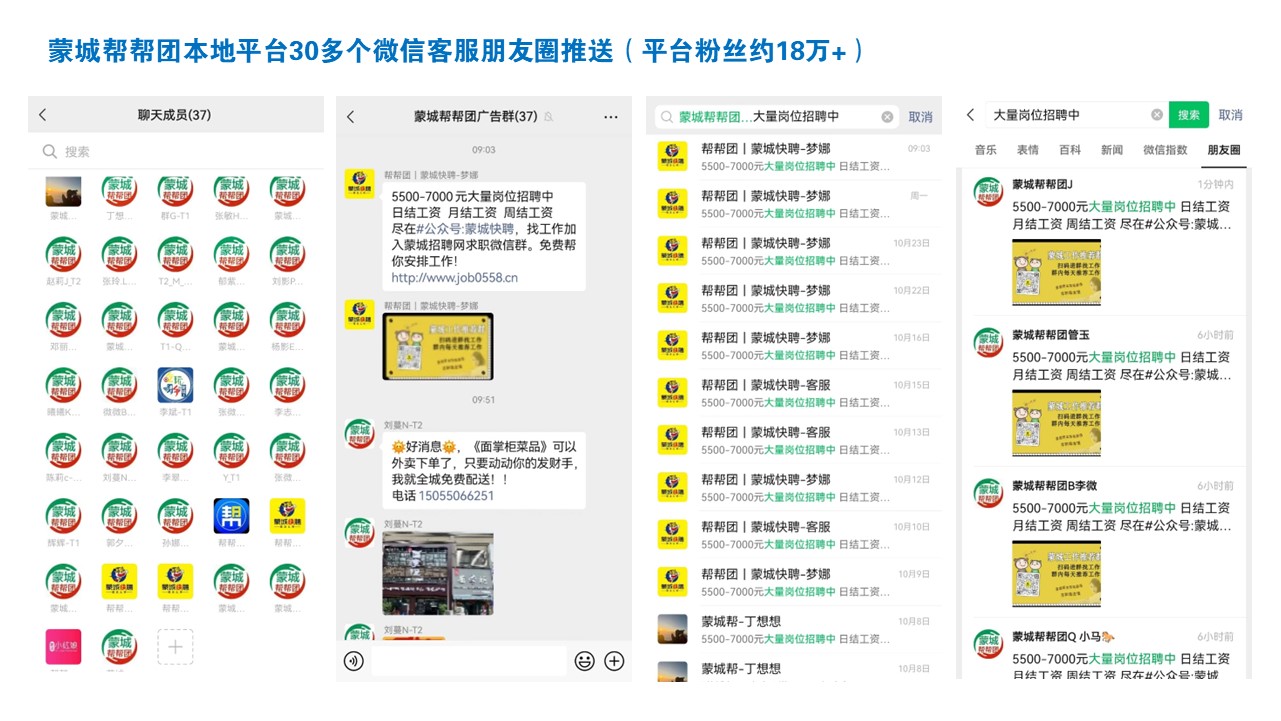Go back from 蒙城帮帮团广告群 chat

[350, 117]
